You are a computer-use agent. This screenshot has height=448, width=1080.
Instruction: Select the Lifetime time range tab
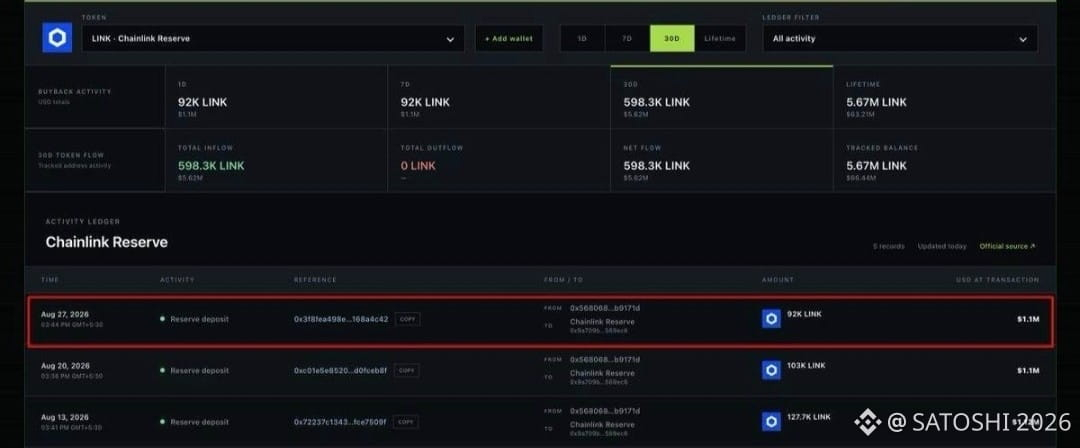point(720,39)
